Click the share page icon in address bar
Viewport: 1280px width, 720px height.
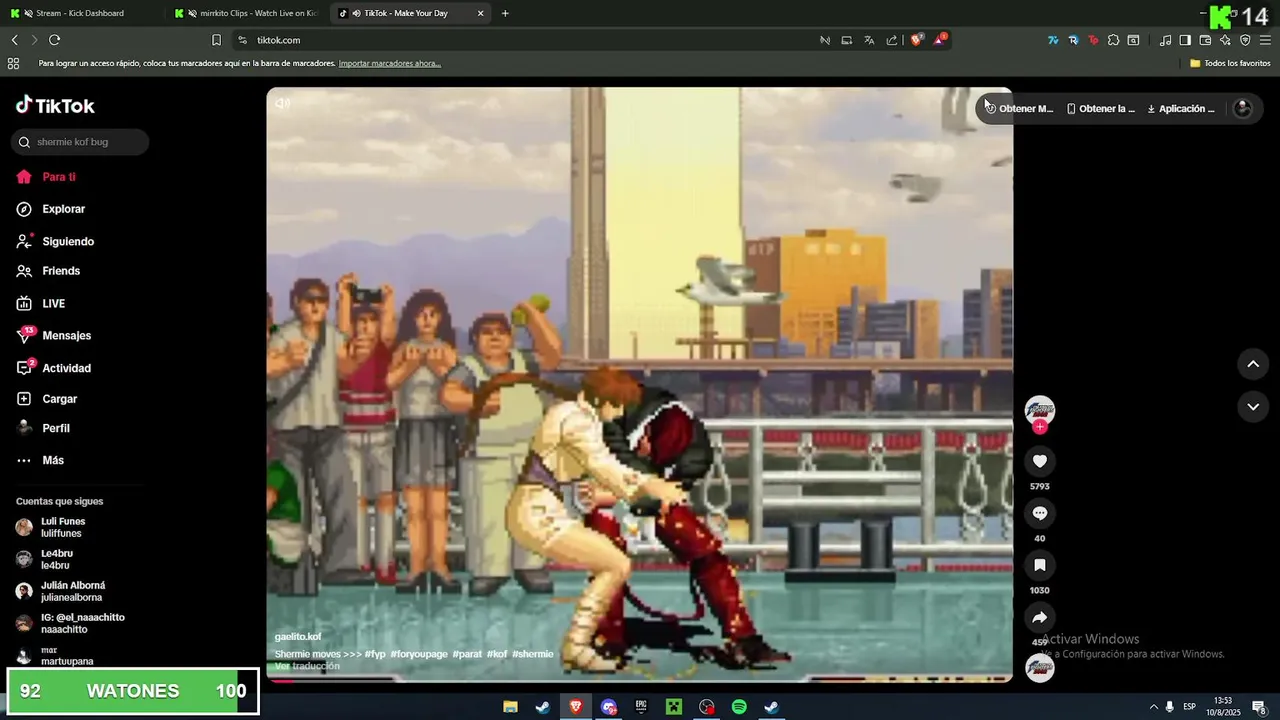(x=892, y=40)
